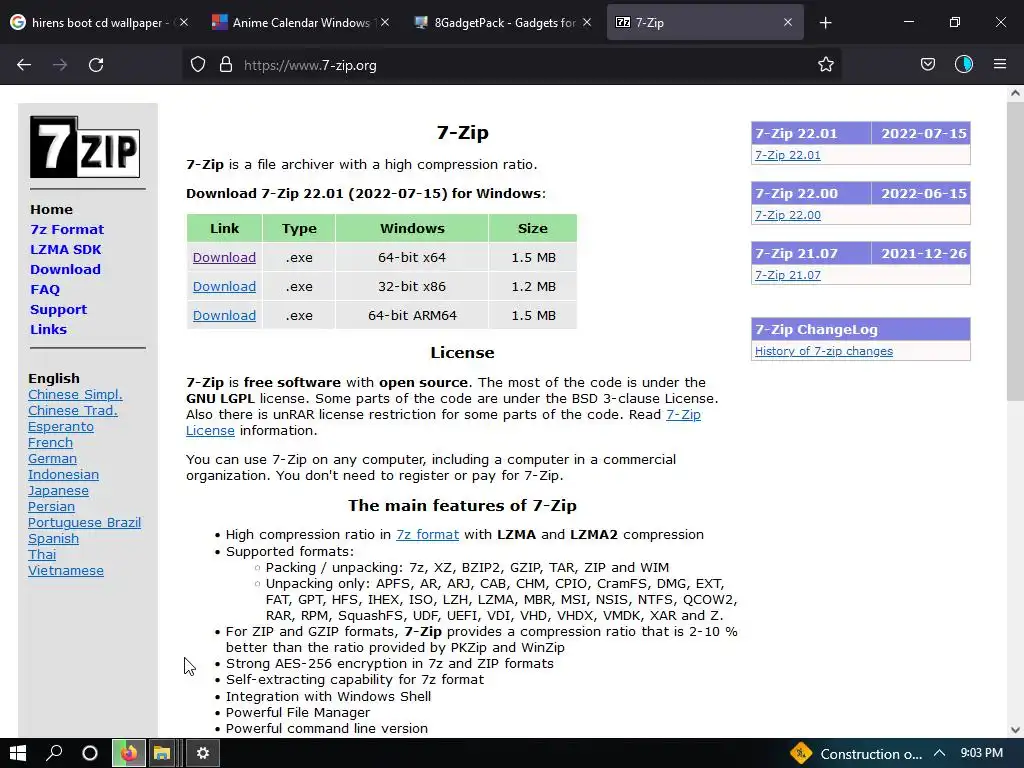The image size is (1024, 768).
Task: Click the URL address bar
Action: (x=511, y=65)
